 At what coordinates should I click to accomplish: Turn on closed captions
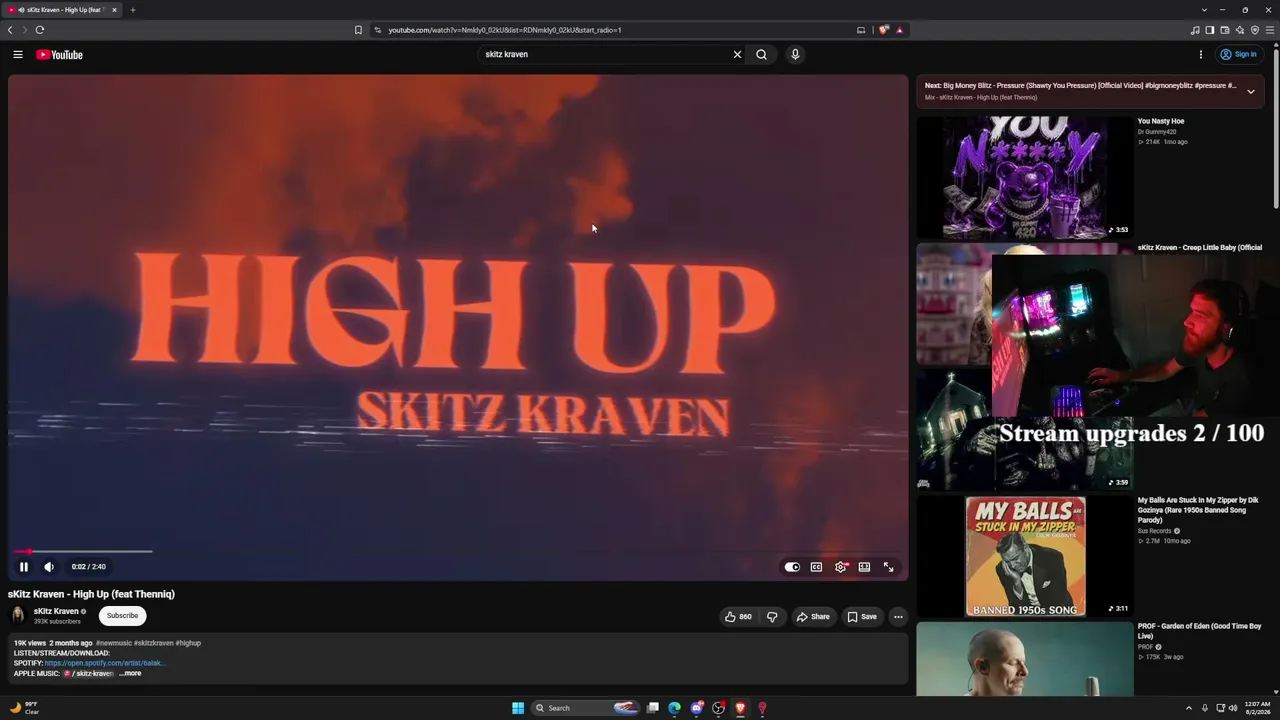(816, 567)
